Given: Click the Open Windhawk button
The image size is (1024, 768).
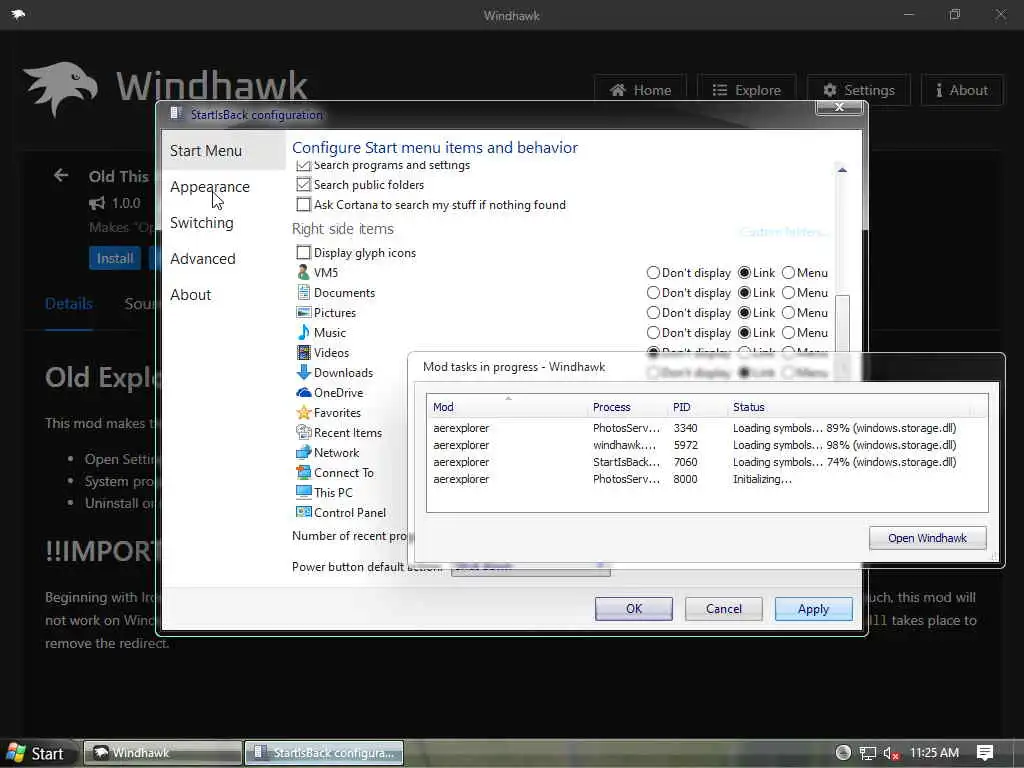Looking at the screenshot, I should 927,538.
